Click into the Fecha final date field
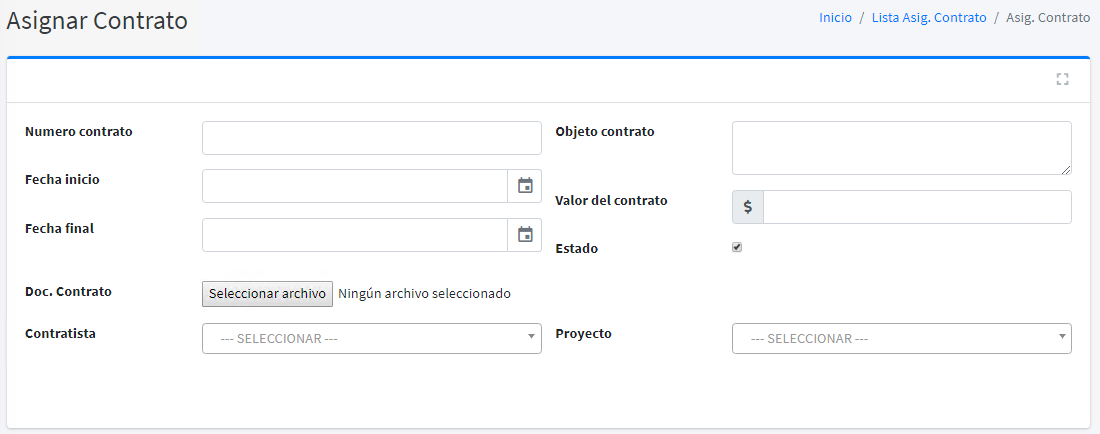 coord(355,235)
